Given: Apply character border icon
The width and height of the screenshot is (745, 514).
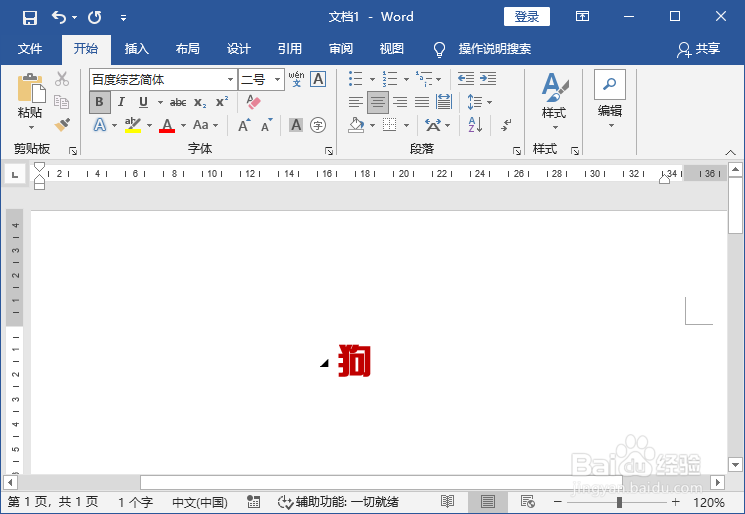Looking at the screenshot, I should click(x=318, y=79).
